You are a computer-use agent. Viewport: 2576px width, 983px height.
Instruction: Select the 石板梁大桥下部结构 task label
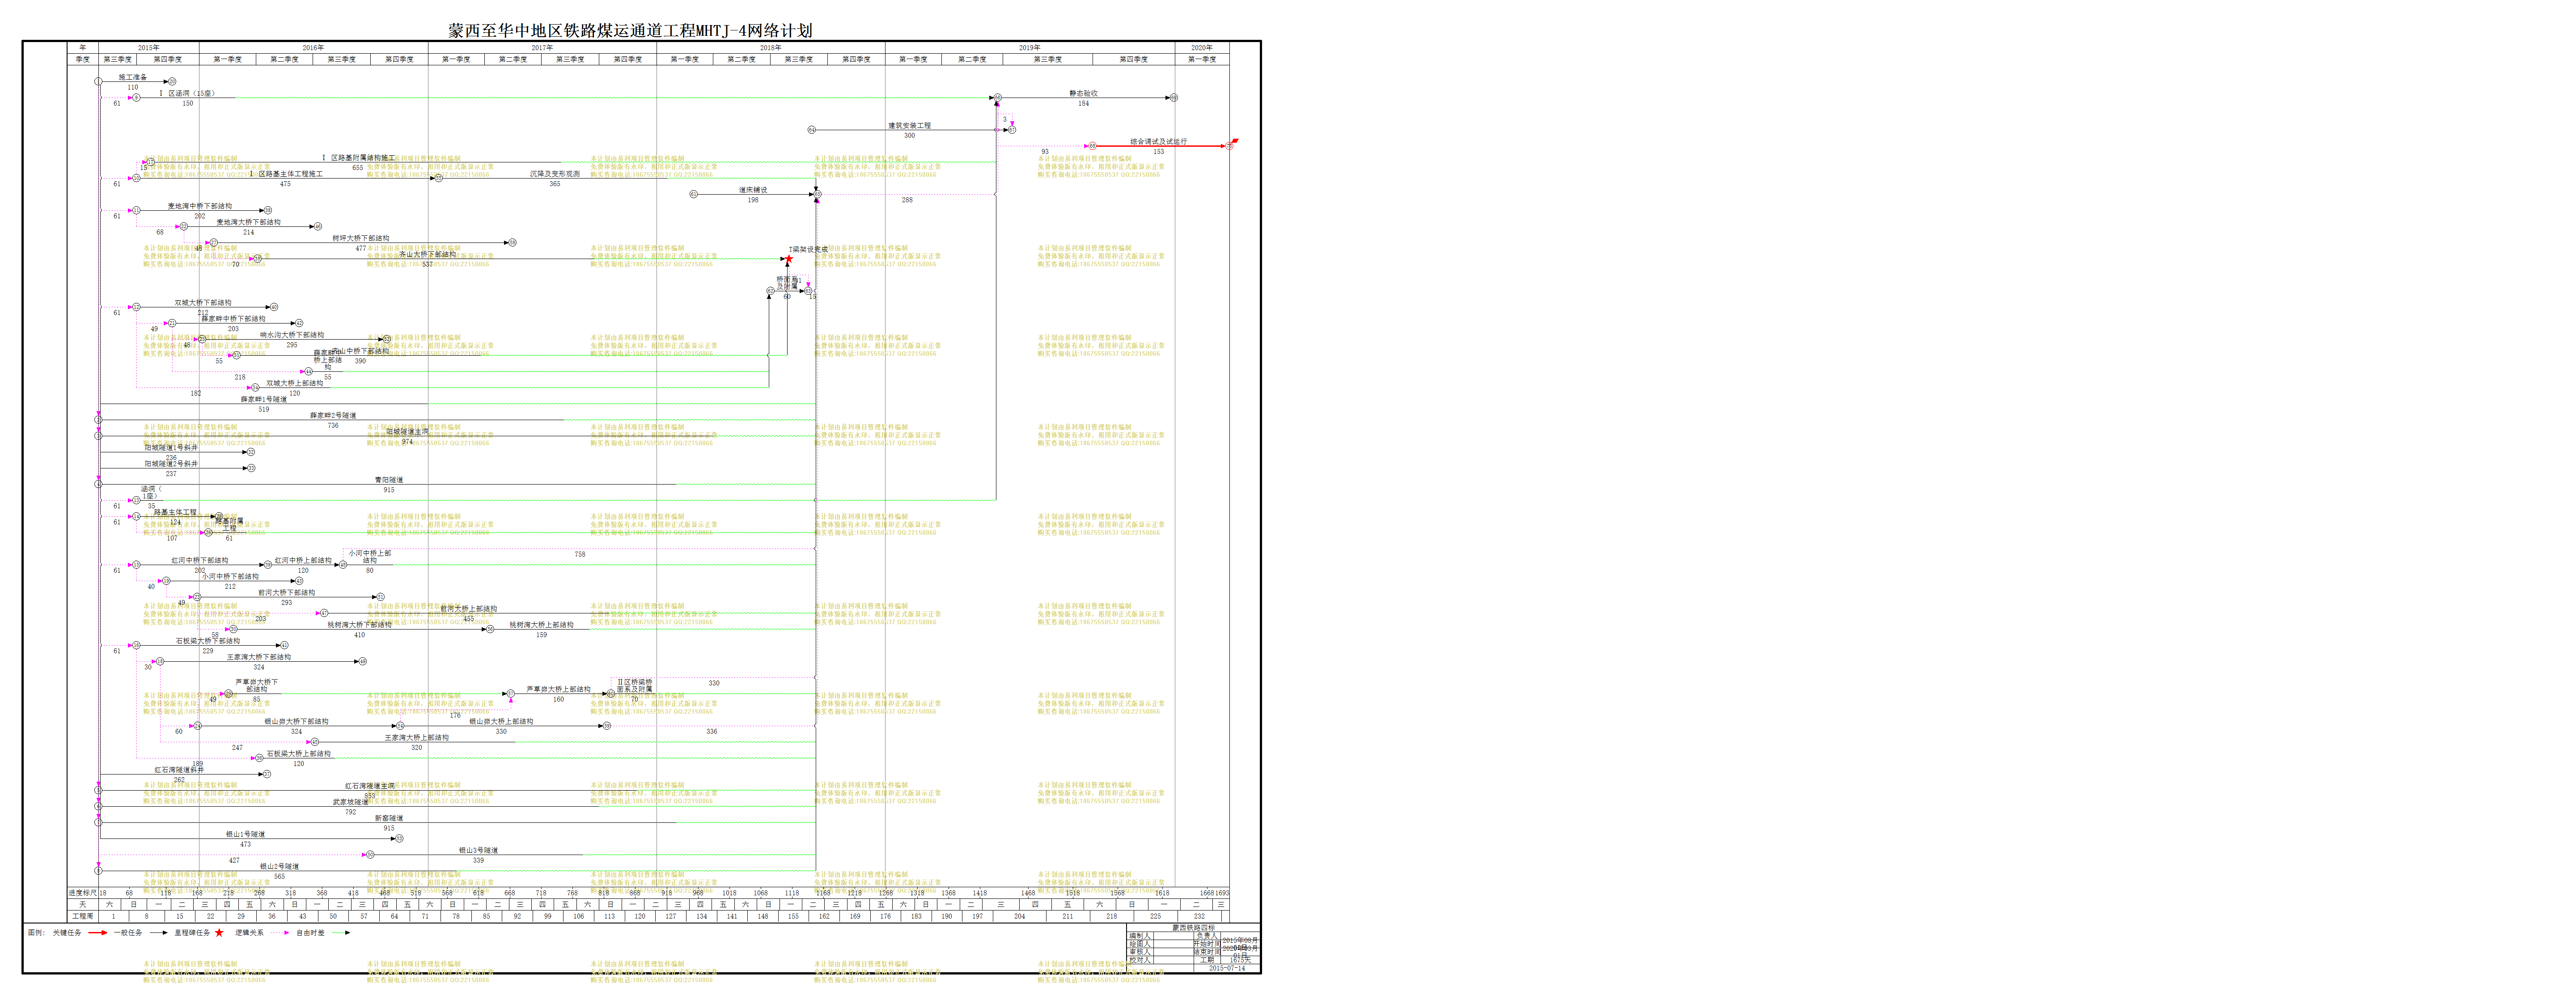pyautogui.click(x=208, y=641)
